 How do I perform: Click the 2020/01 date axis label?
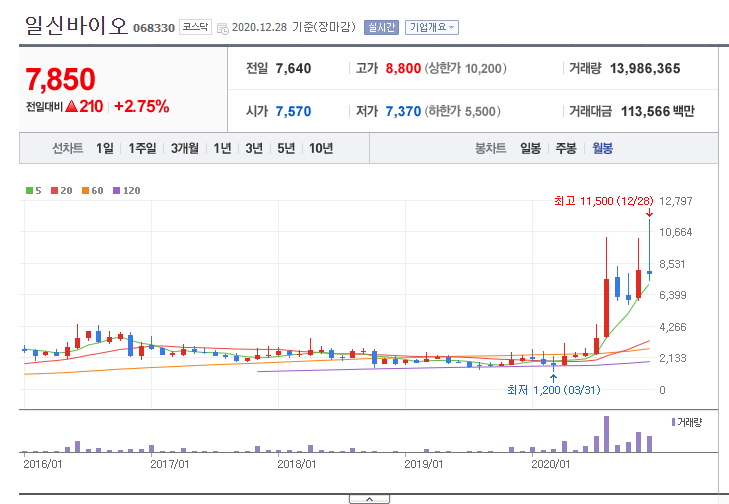coord(550,464)
